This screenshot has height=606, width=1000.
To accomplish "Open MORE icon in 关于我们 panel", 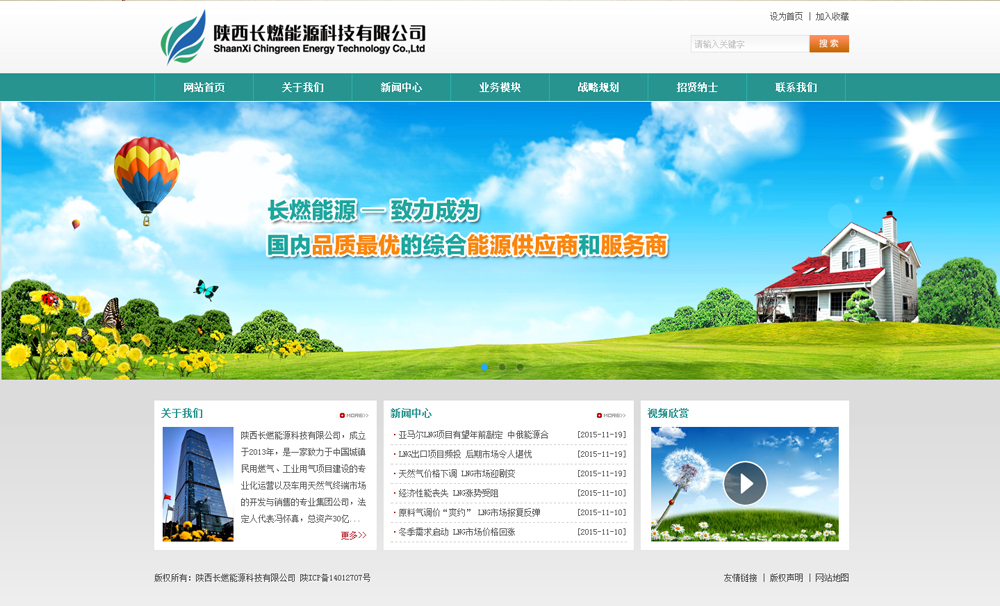I will tap(354, 415).
